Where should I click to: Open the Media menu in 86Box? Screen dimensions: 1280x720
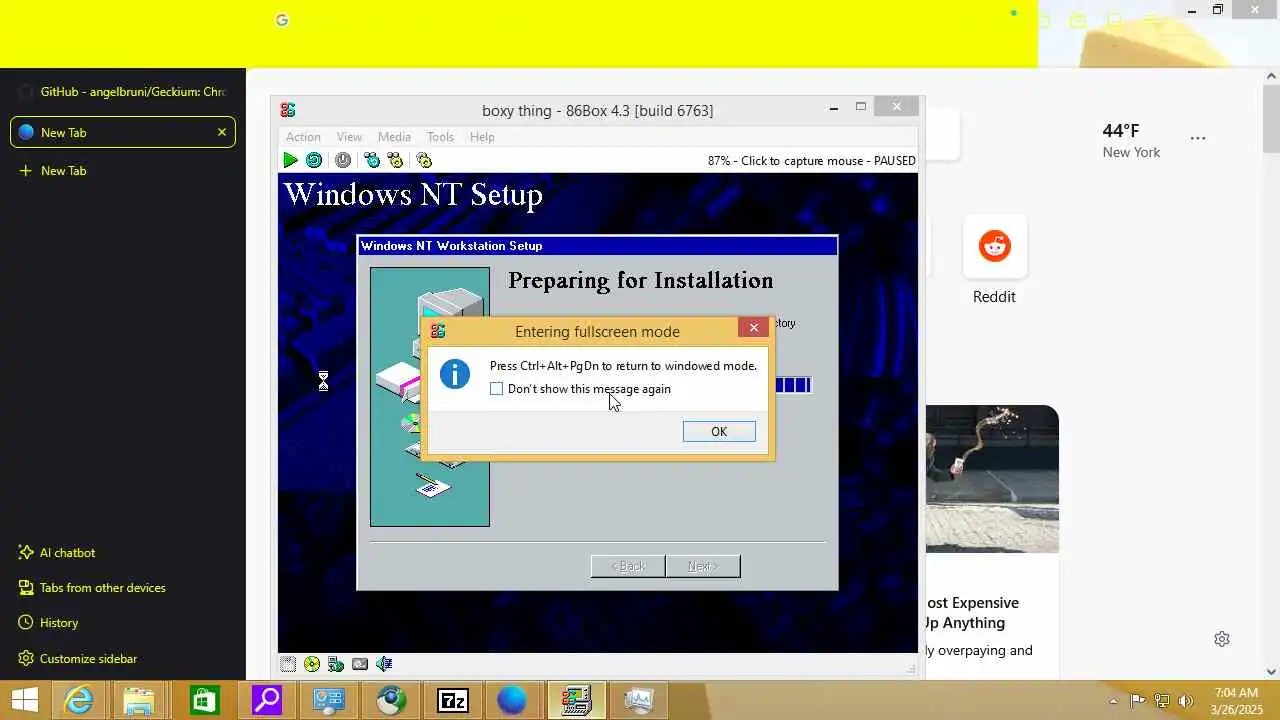[x=394, y=137]
